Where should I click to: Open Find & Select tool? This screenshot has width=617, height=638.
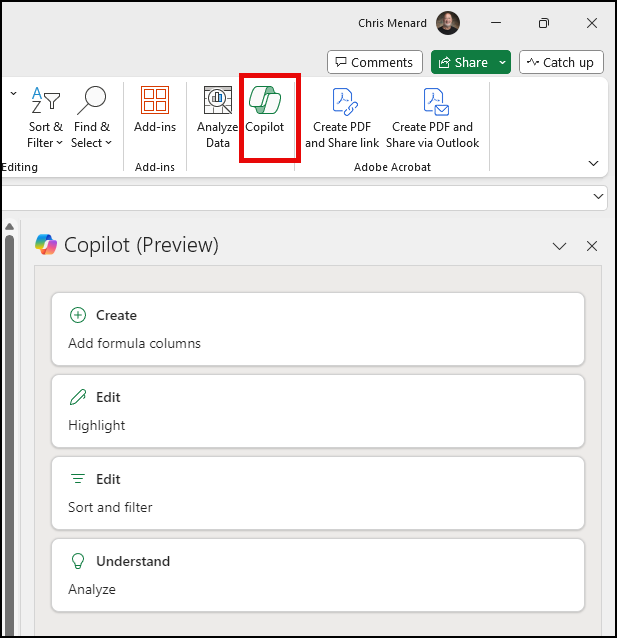coord(92,118)
